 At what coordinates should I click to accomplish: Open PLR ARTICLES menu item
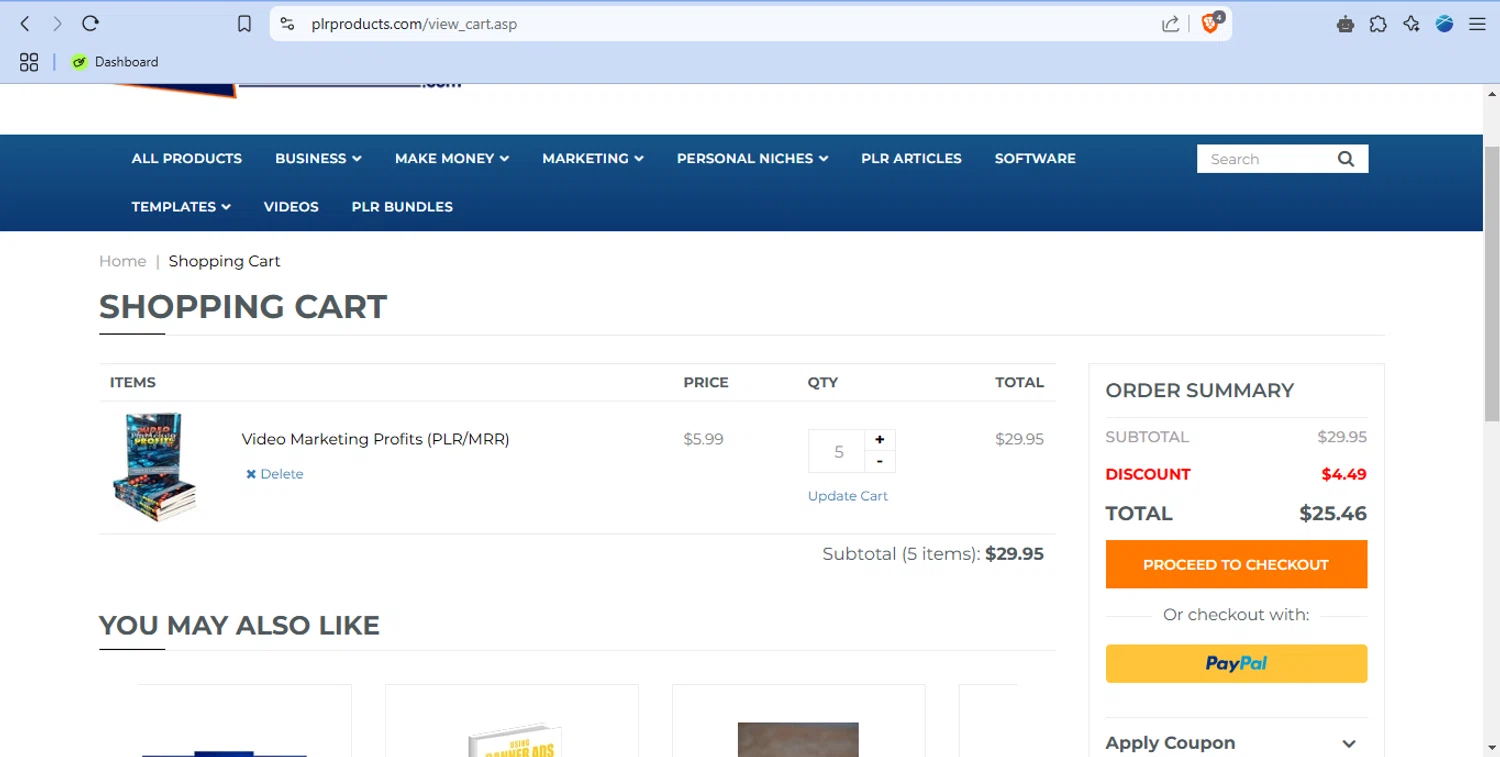tap(911, 158)
